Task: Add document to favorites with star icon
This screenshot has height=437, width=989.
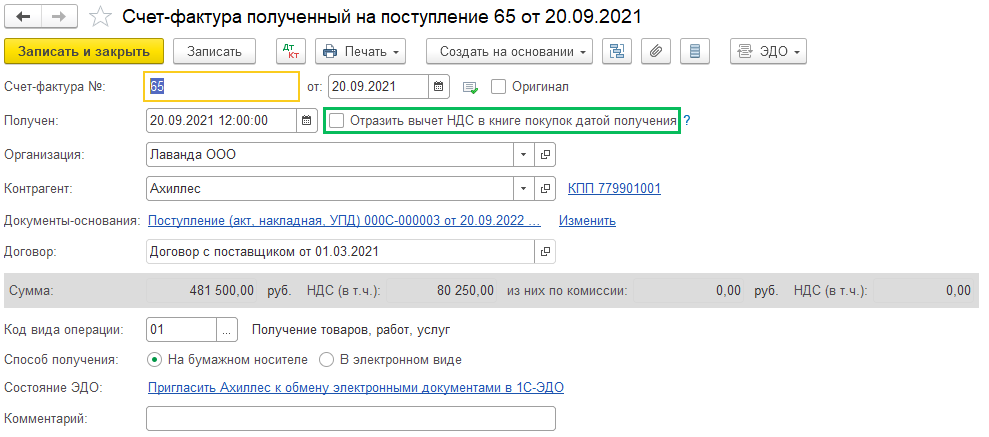Action: coord(100,17)
